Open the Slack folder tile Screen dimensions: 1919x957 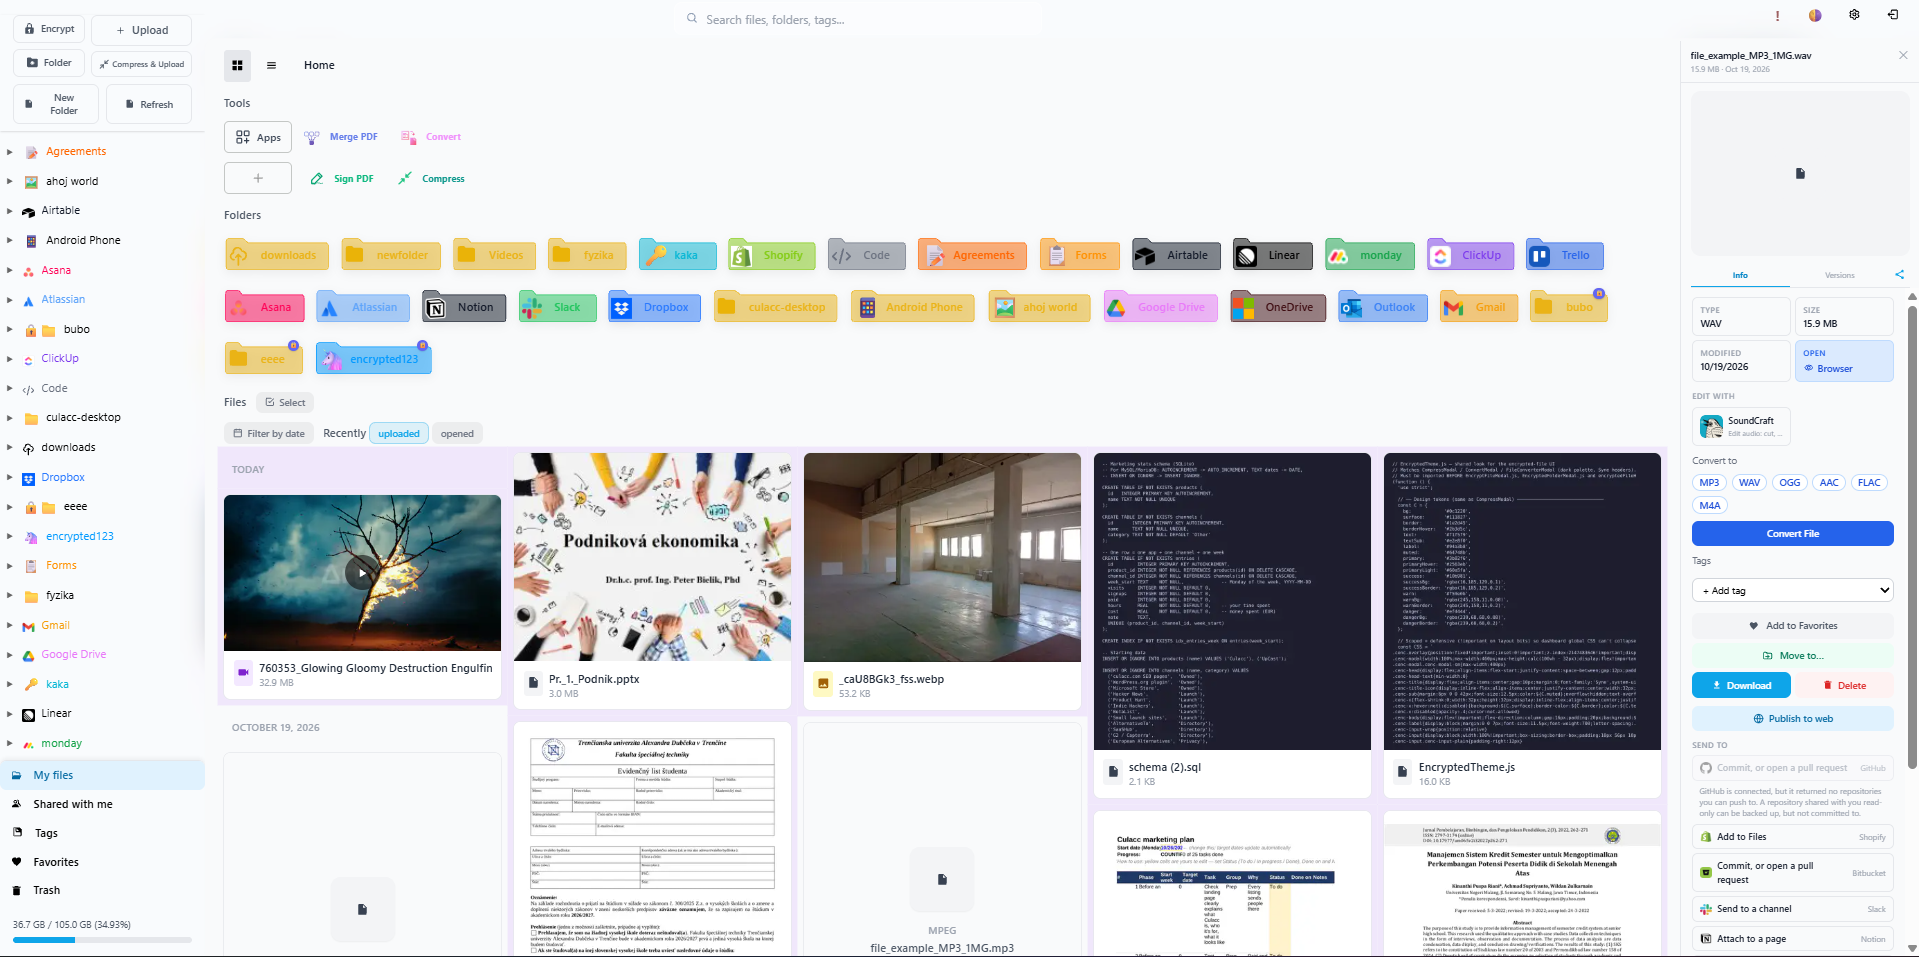pyautogui.click(x=557, y=307)
